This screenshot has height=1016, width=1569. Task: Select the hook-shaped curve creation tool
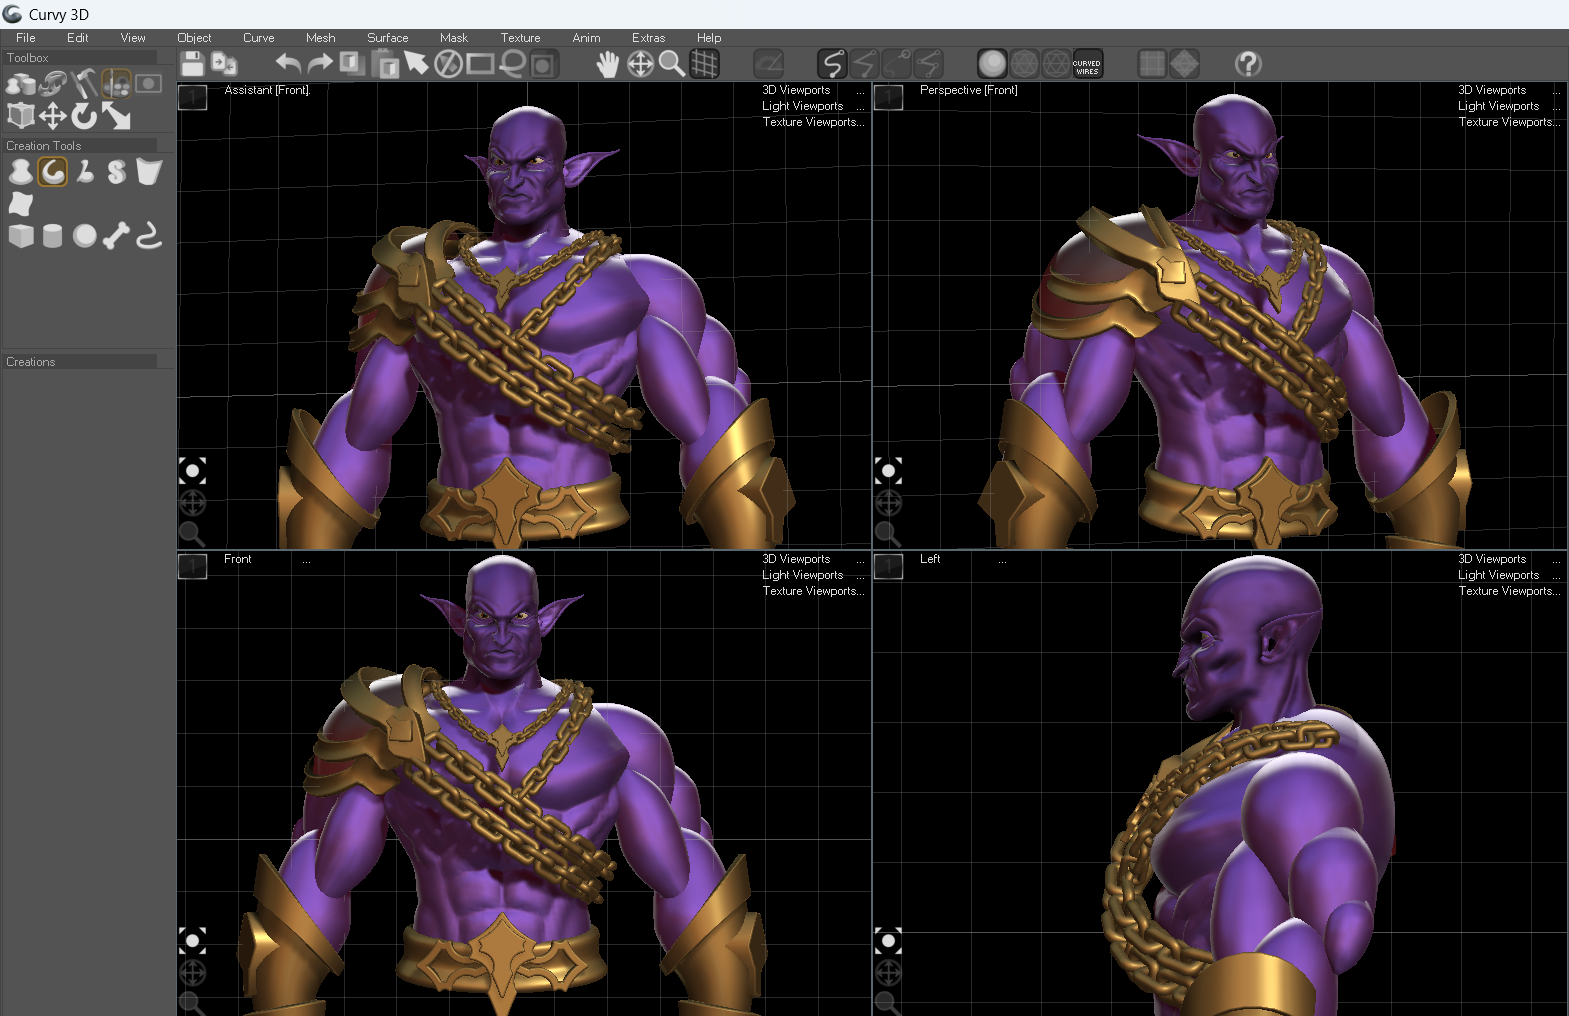point(149,236)
